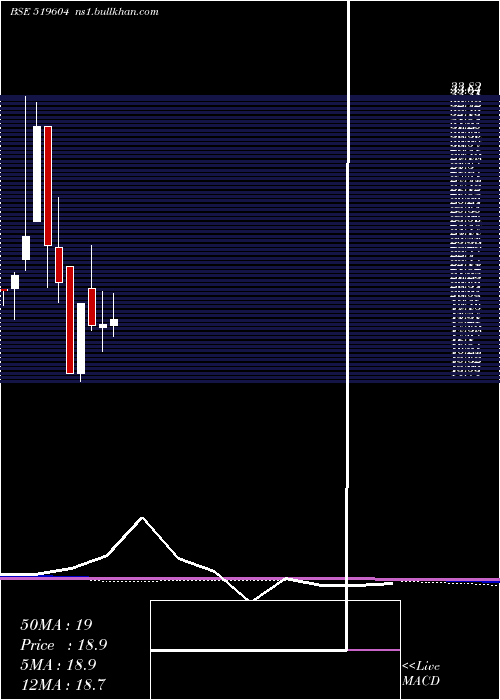500x700 pixels.
Task: Click the '<<Live MACD' label
Action: [421, 673]
